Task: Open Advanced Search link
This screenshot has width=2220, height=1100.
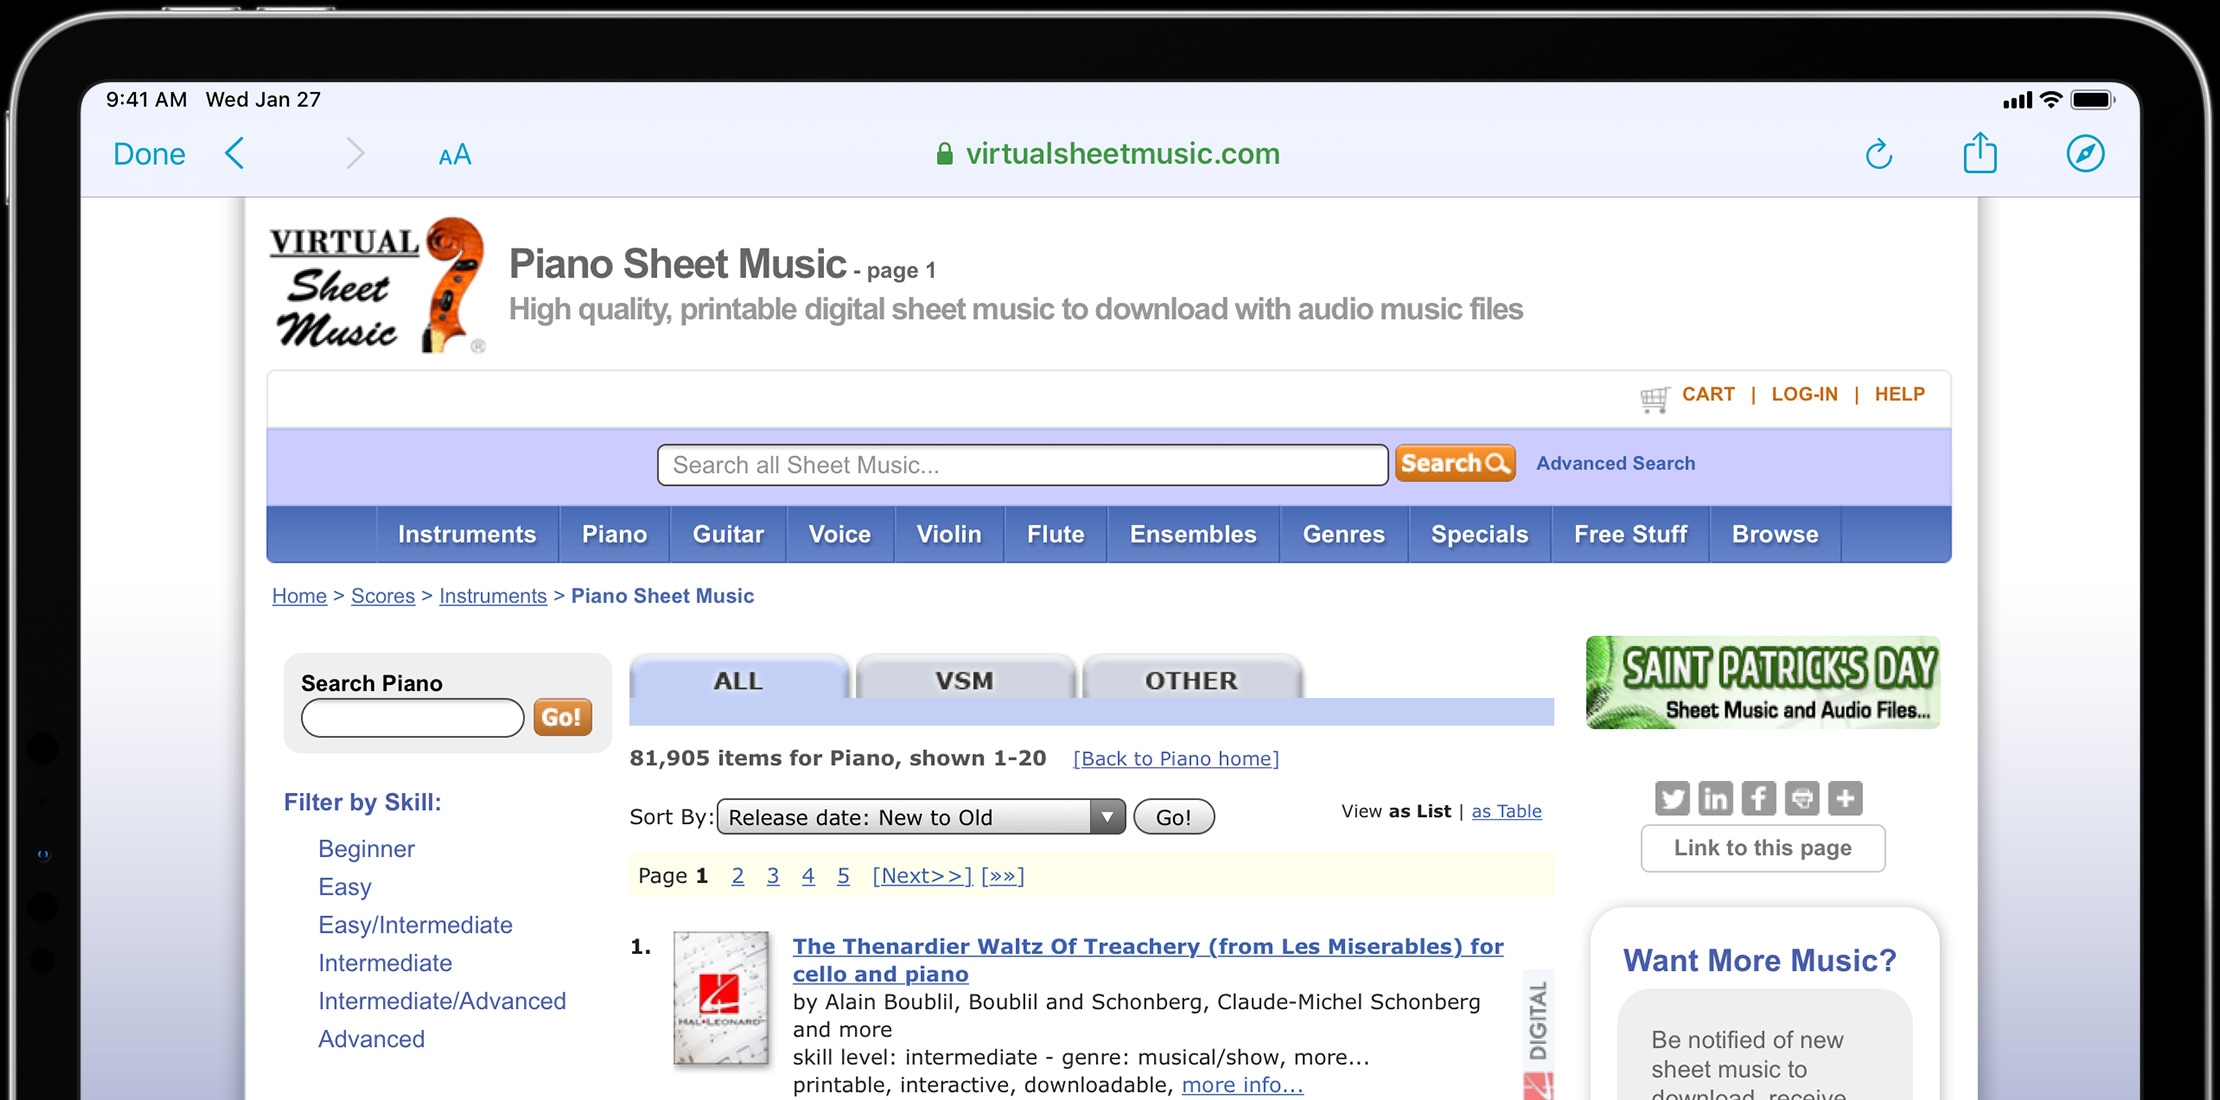Action: pyautogui.click(x=1616, y=463)
